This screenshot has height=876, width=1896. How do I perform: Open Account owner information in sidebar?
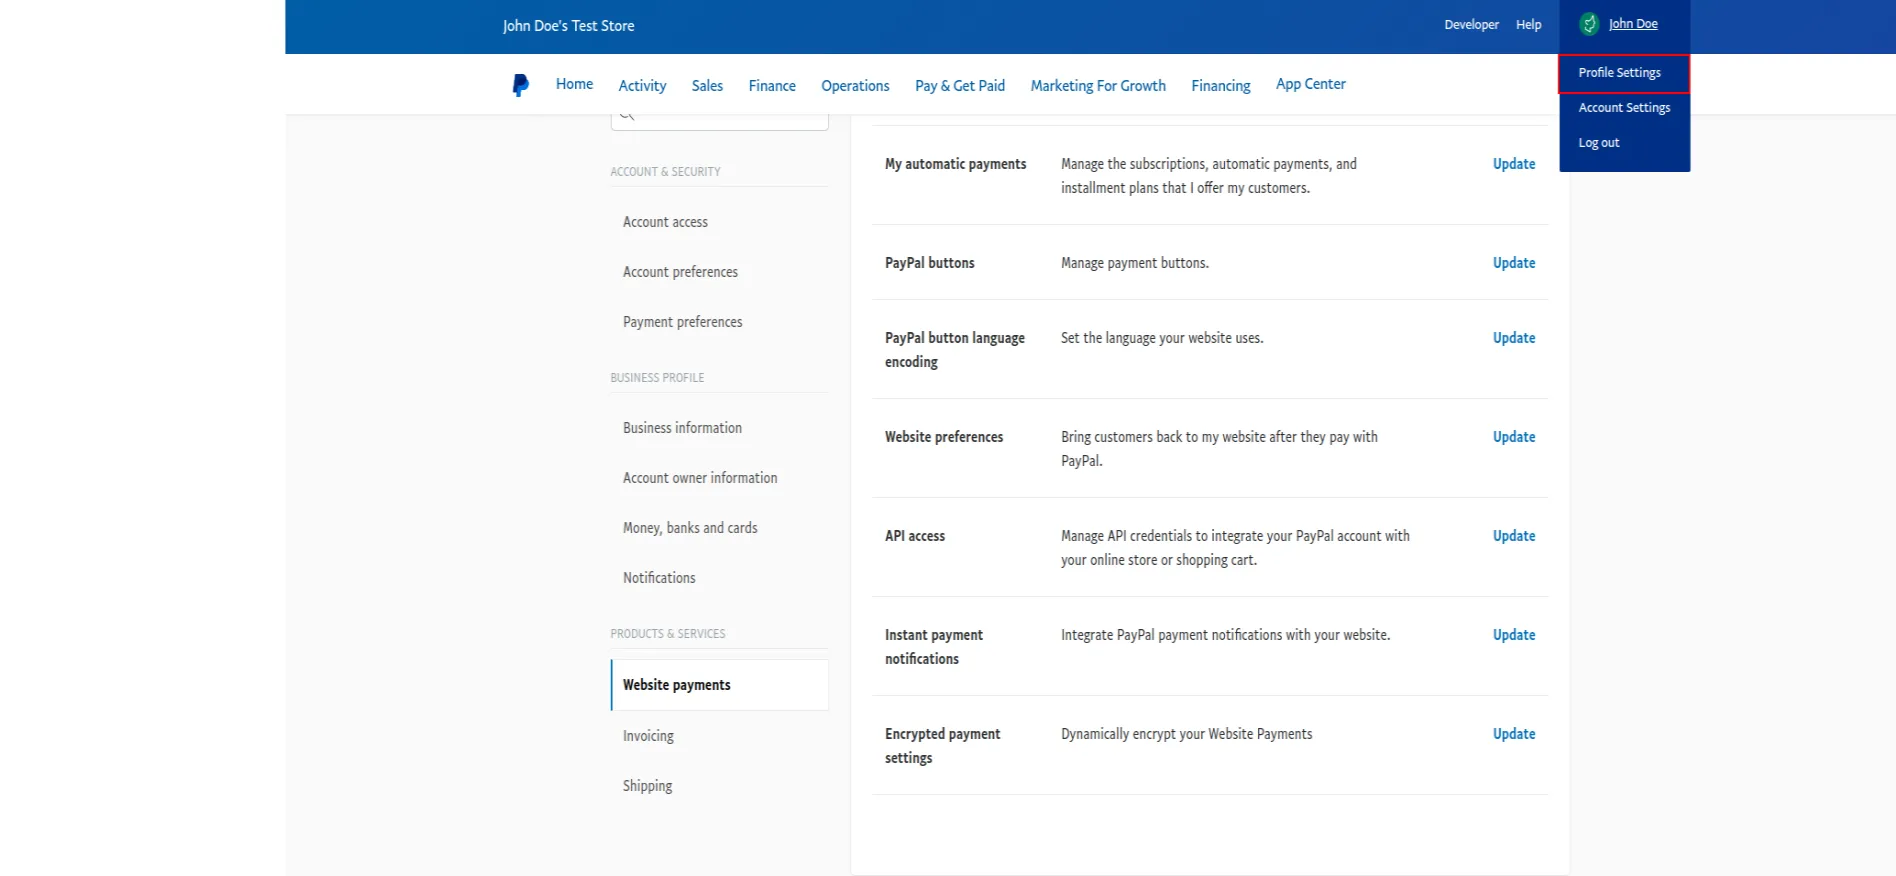(x=700, y=478)
